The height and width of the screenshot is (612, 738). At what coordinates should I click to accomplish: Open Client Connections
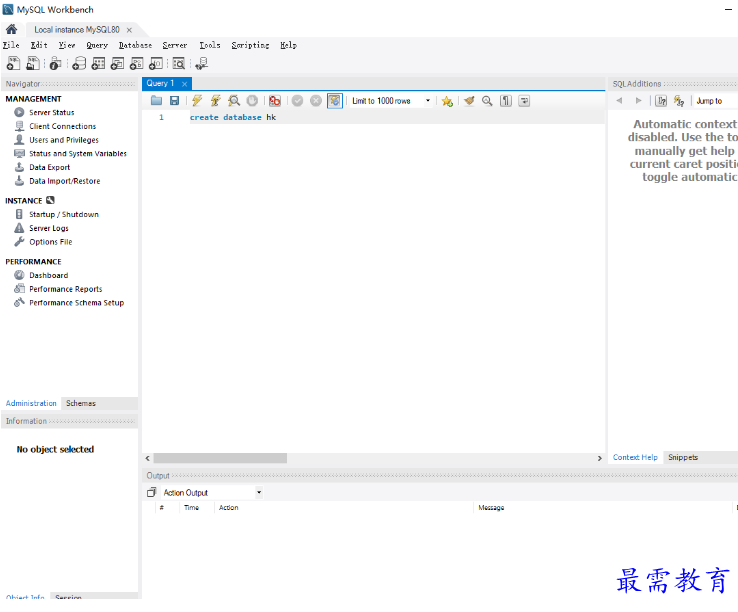pos(63,126)
